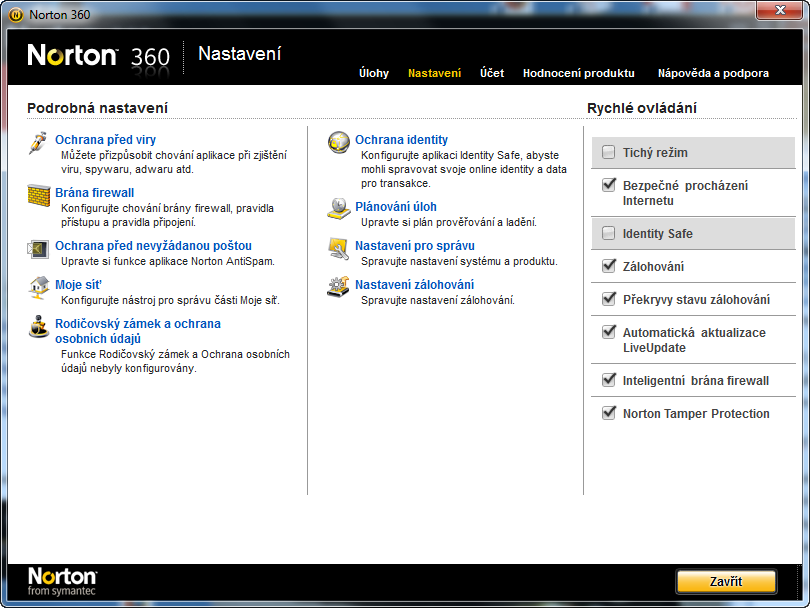
Task: Switch to the Účet tab
Action: pyautogui.click(x=491, y=73)
